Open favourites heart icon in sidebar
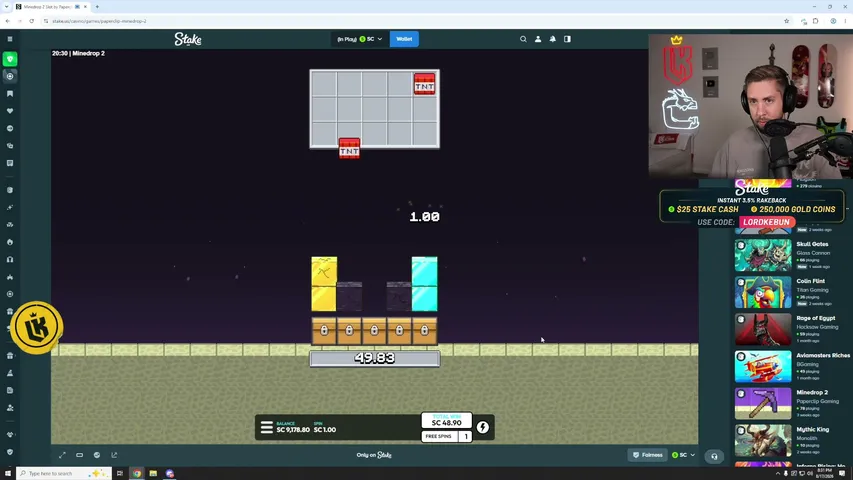Image resolution: width=853 pixels, height=480 pixels. click(x=10, y=111)
